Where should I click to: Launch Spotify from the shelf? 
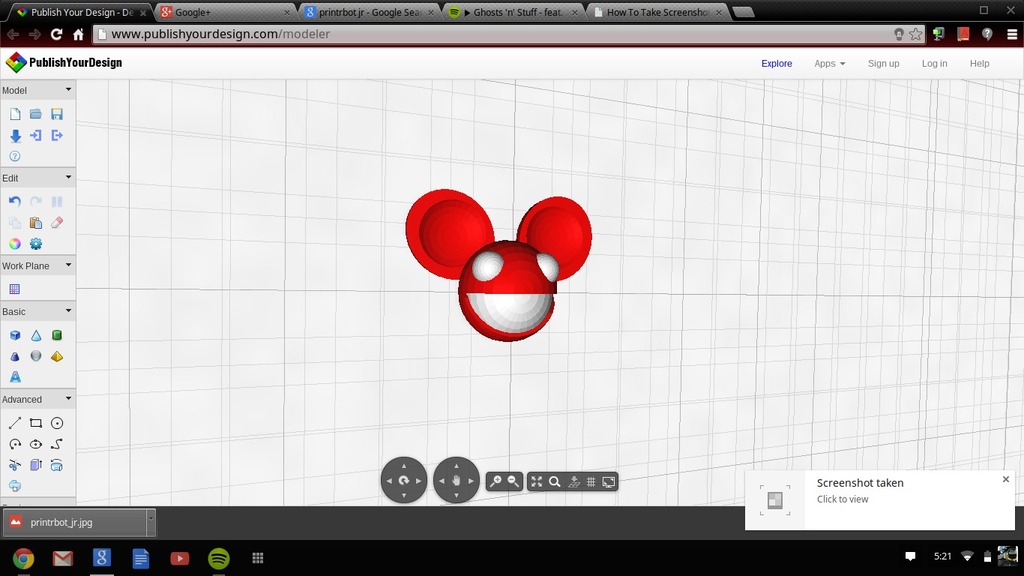[x=219, y=558]
